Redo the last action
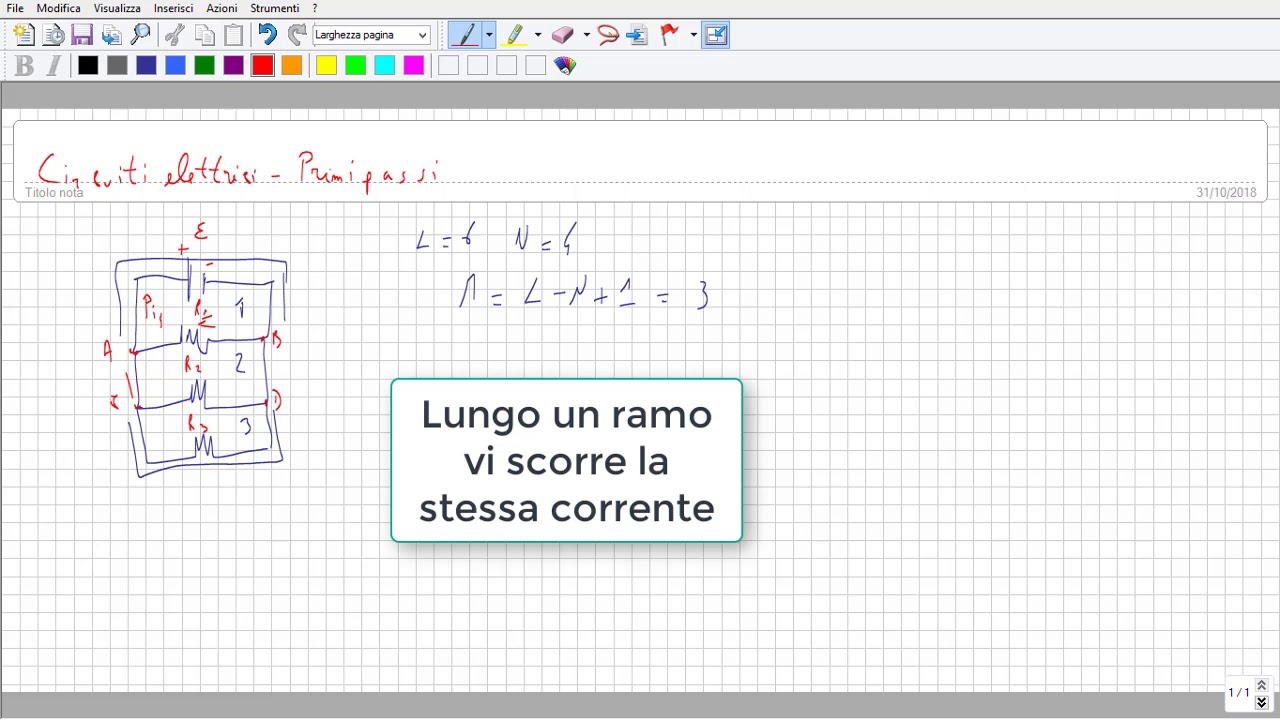1280x720 pixels. (x=297, y=35)
